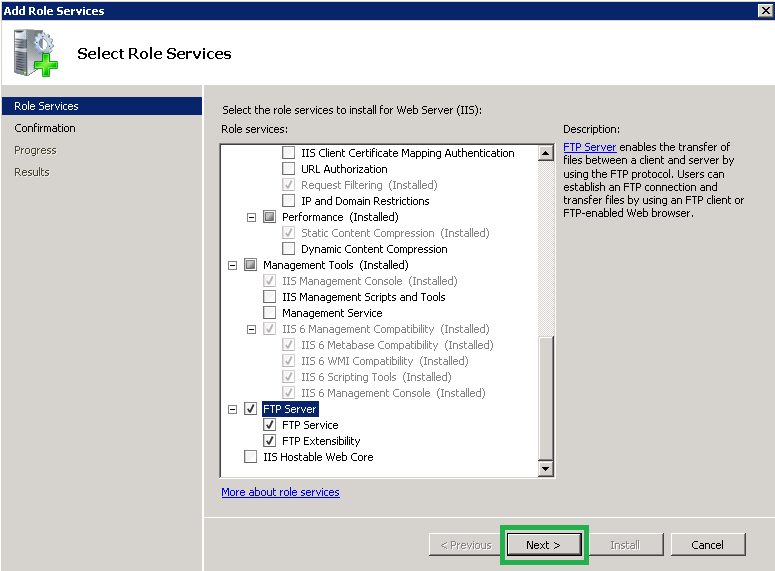Toggle IIS 6 WMI Compatibility checkbox
This screenshot has height=571, width=775.
289,361
